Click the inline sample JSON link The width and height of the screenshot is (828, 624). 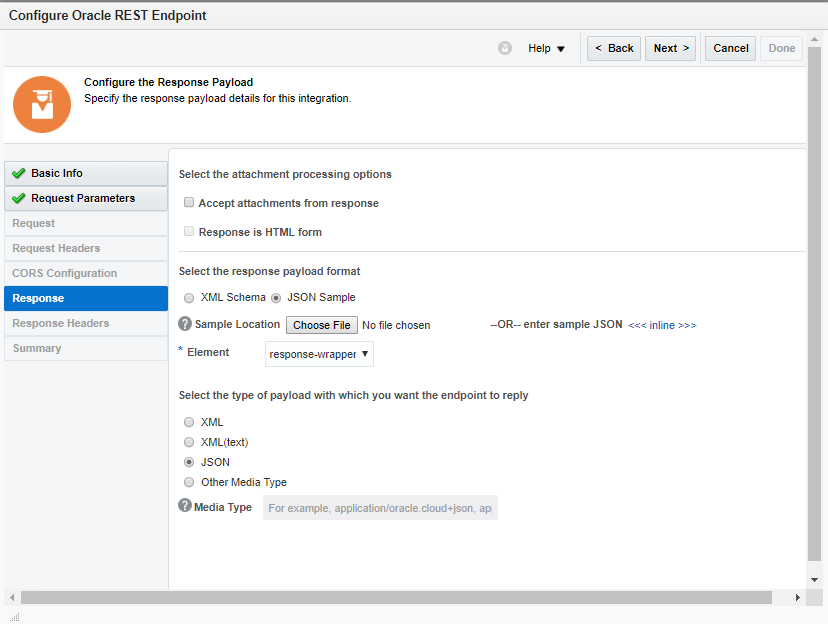[x=662, y=325]
